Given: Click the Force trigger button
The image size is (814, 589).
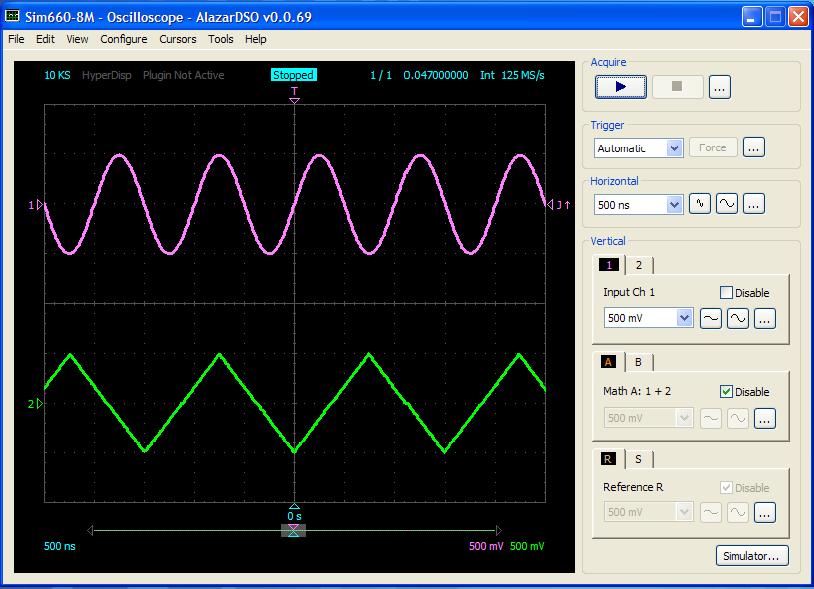Looking at the screenshot, I should (712, 147).
